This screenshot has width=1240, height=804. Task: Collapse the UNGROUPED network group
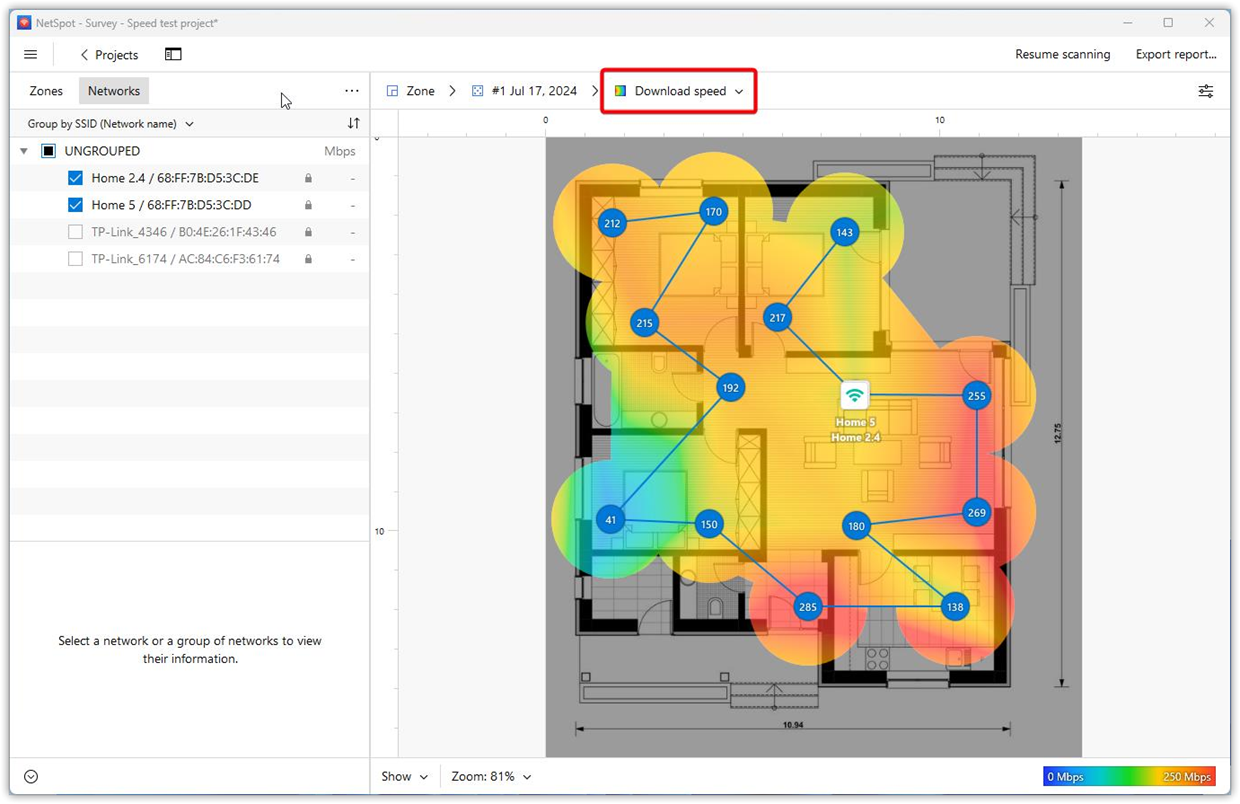coord(23,150)
